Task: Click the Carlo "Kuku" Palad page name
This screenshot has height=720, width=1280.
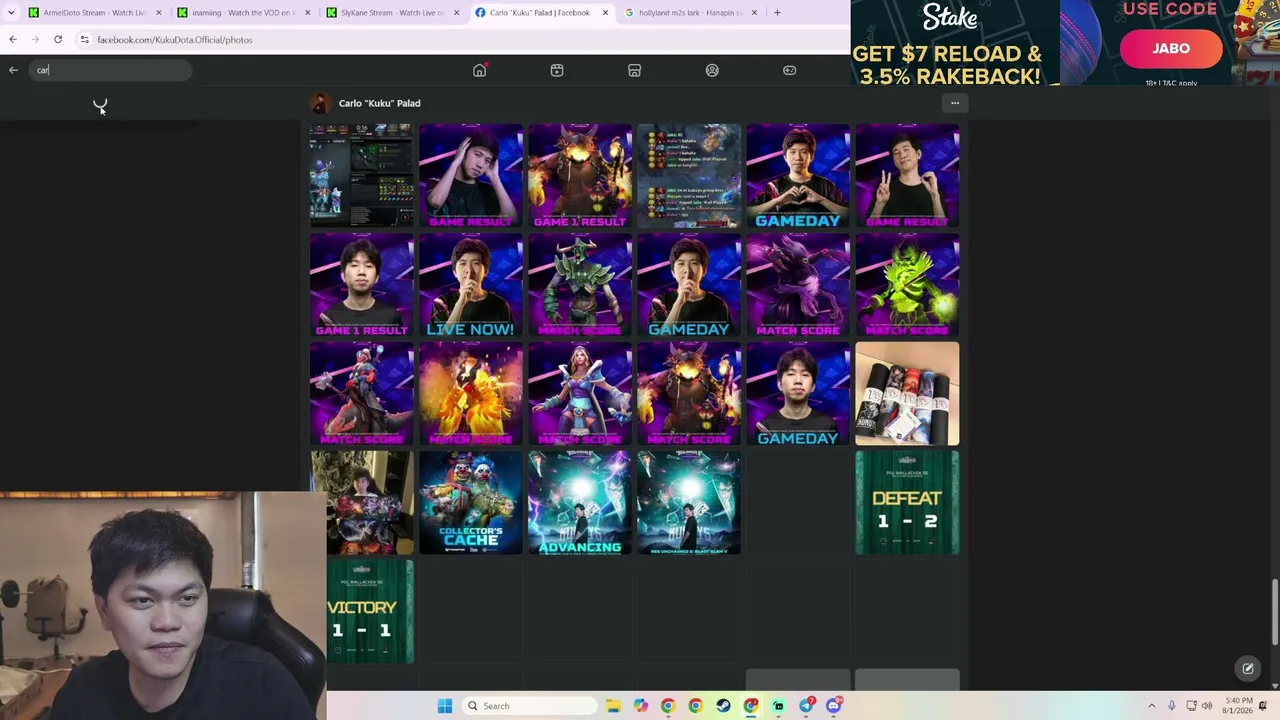Action: (x=379, y=103)
